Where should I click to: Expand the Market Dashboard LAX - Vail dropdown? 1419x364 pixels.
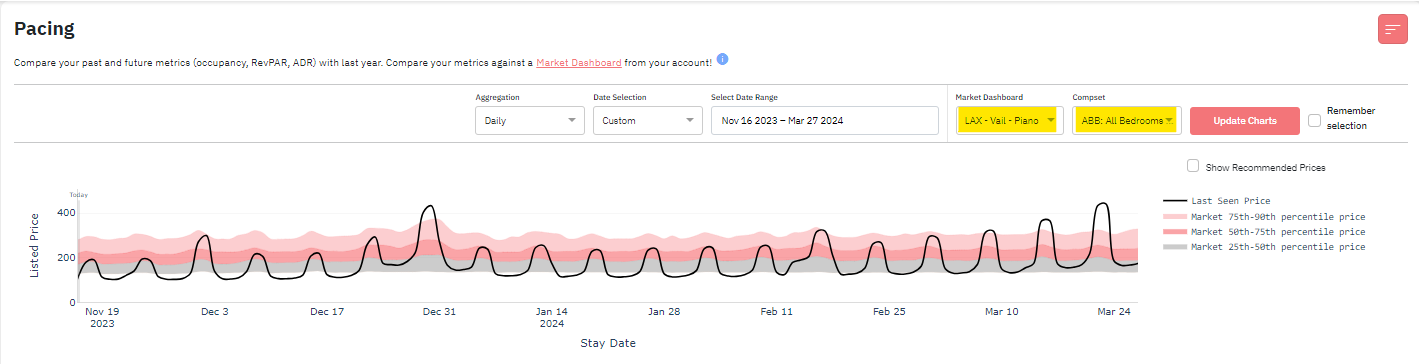pos(1008,120)
